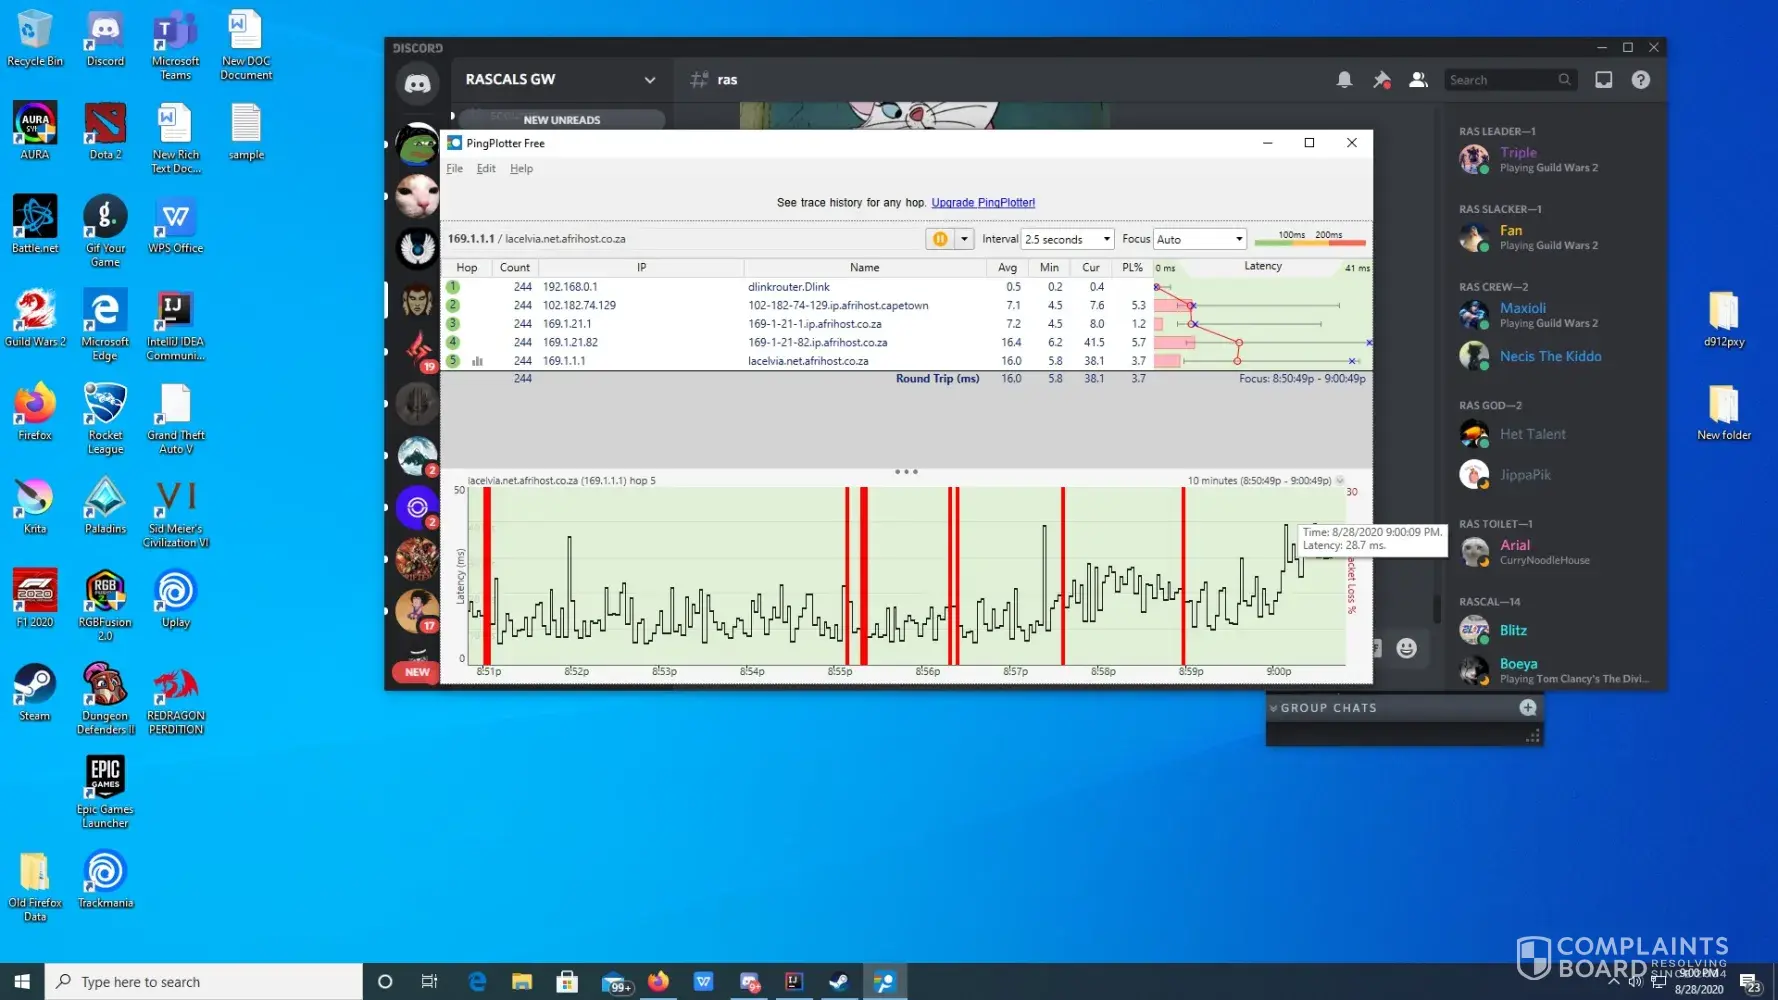Pause the PingPlotter trace
Image resolution: width=1778 pixels, height=1000 pixels.
[939, 239]
